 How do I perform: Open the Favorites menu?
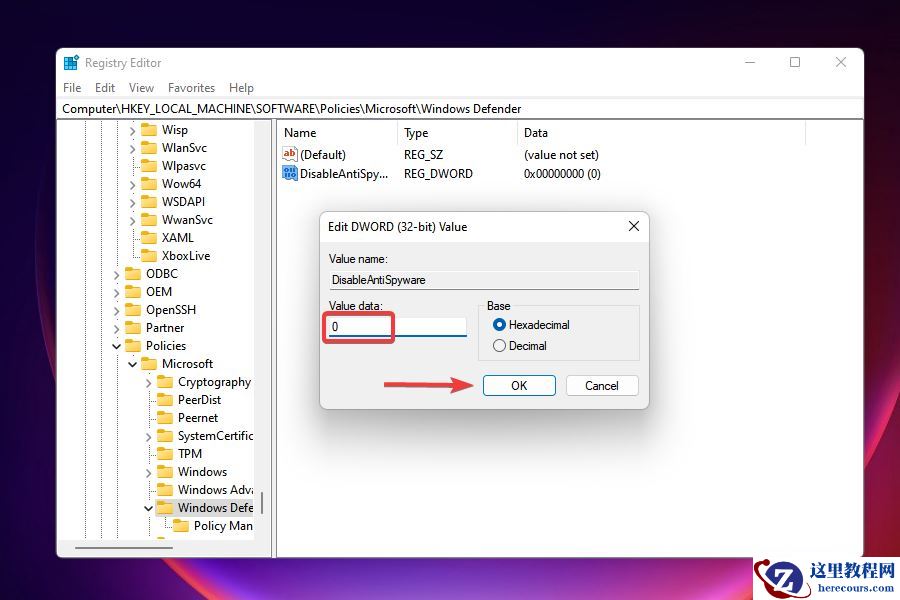[191, 87]
